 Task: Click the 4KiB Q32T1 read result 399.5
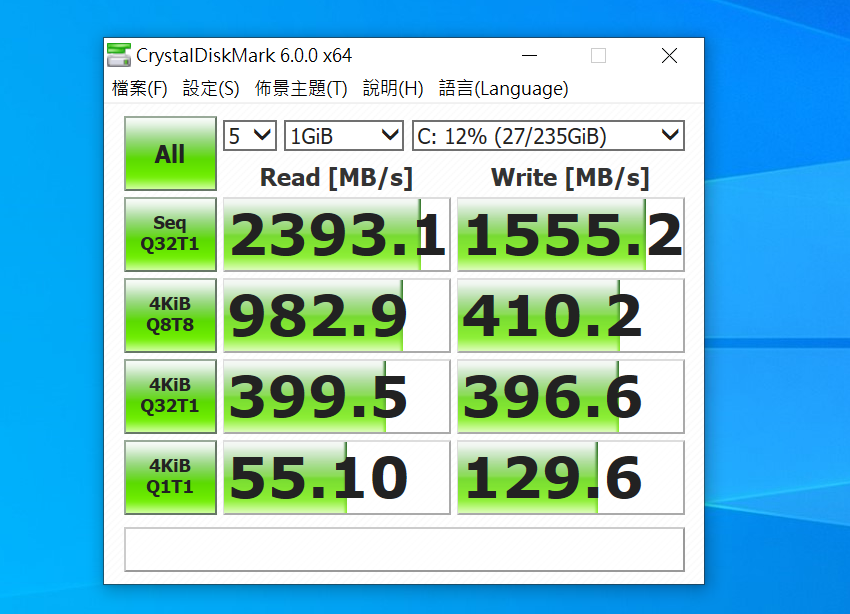(337, 396)
